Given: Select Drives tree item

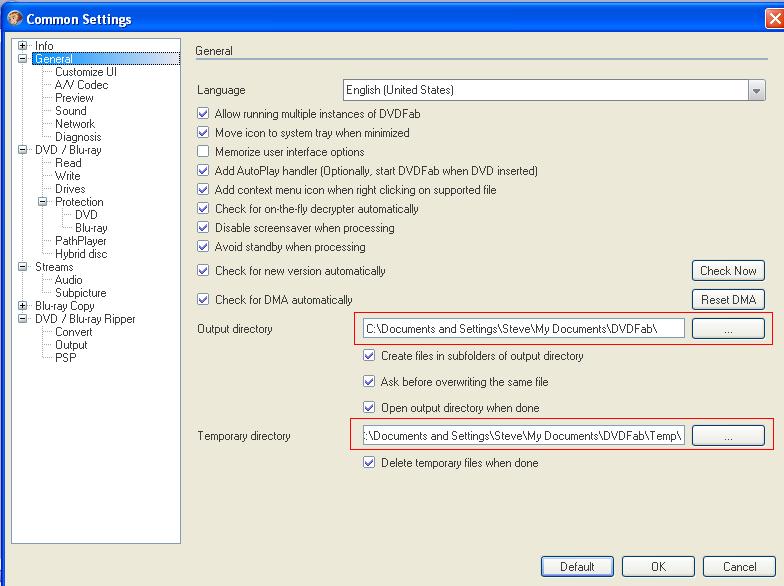Looking at the screenshot, I should pos(70,188).
